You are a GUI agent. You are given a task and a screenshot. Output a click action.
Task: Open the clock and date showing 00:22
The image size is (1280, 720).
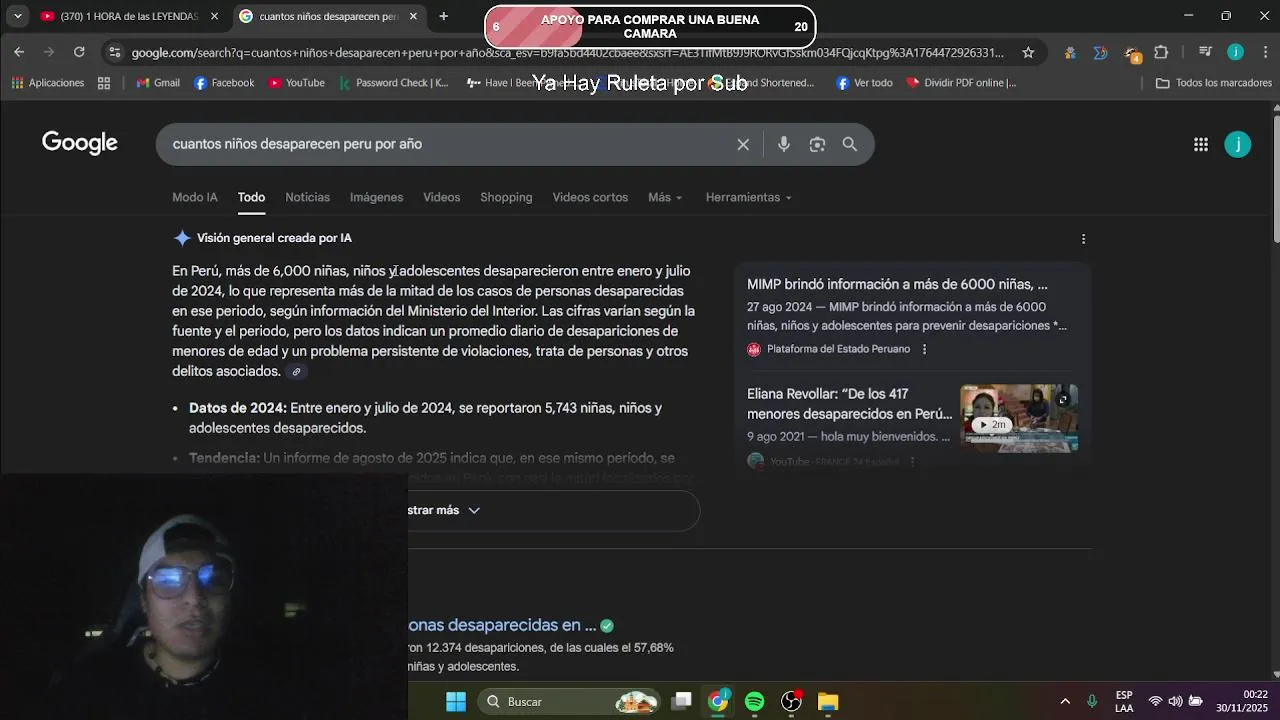tap(1242, 702)
